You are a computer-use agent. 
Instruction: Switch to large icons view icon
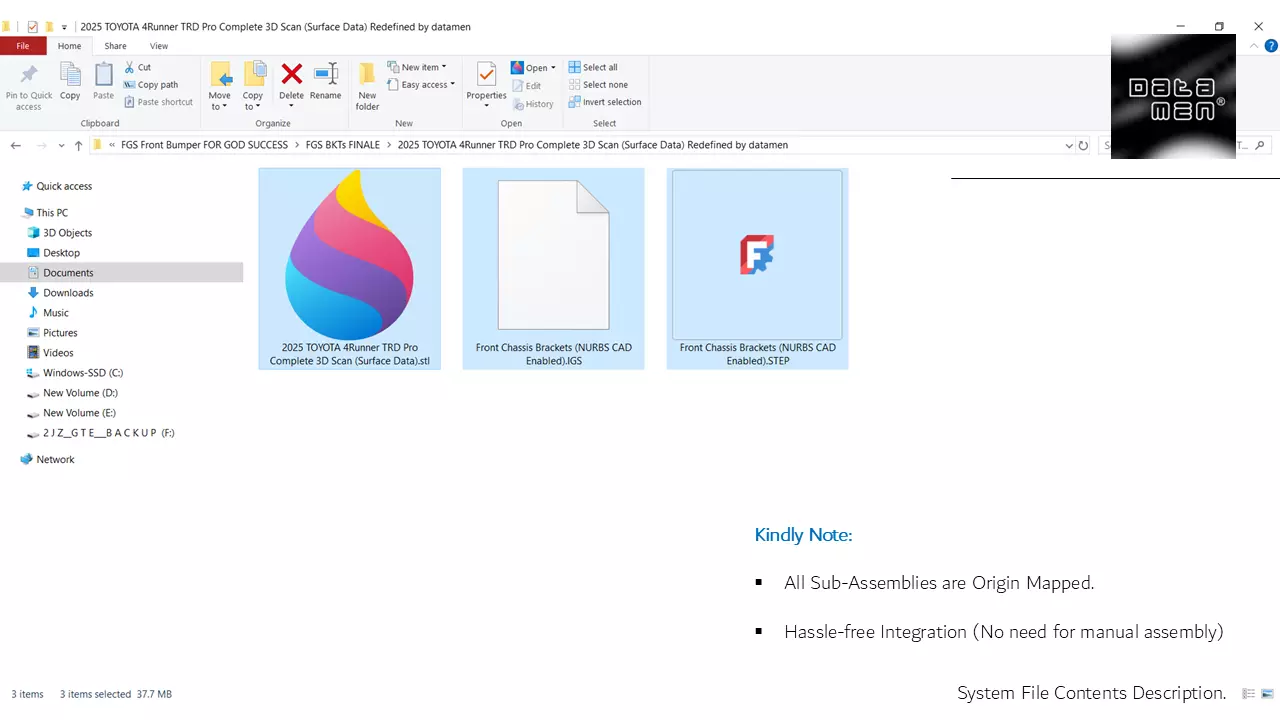[1267, 694]
